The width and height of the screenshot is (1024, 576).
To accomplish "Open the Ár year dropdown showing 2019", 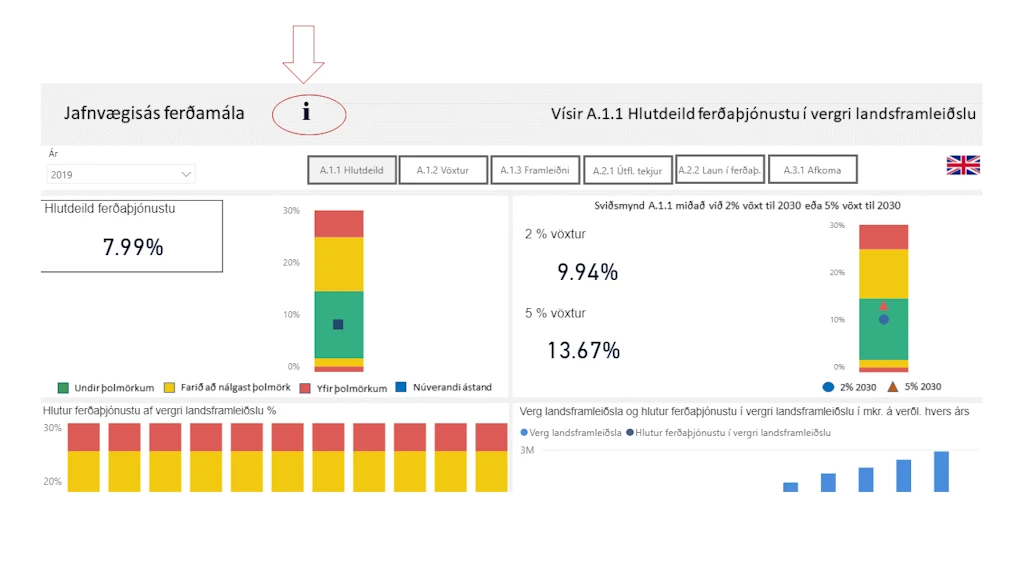I will (x=121, y=174).
